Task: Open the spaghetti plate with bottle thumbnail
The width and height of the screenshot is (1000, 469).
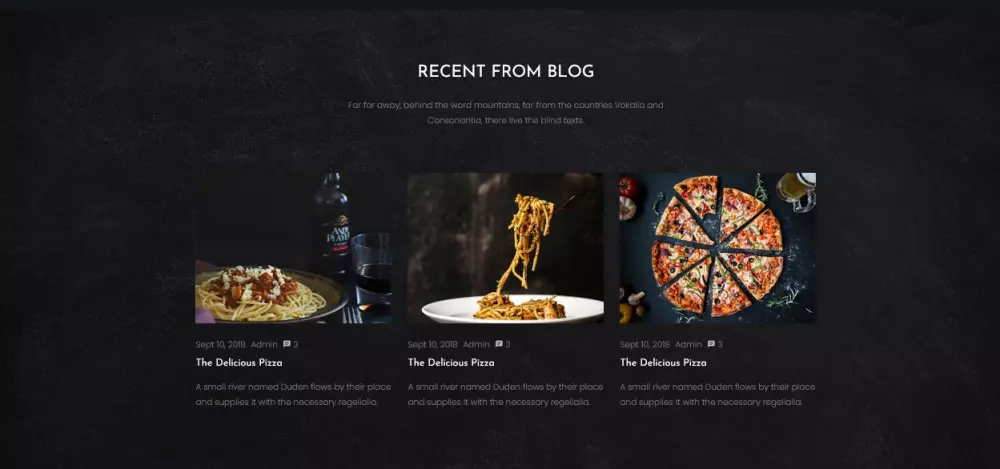Action: coord(293,248)
